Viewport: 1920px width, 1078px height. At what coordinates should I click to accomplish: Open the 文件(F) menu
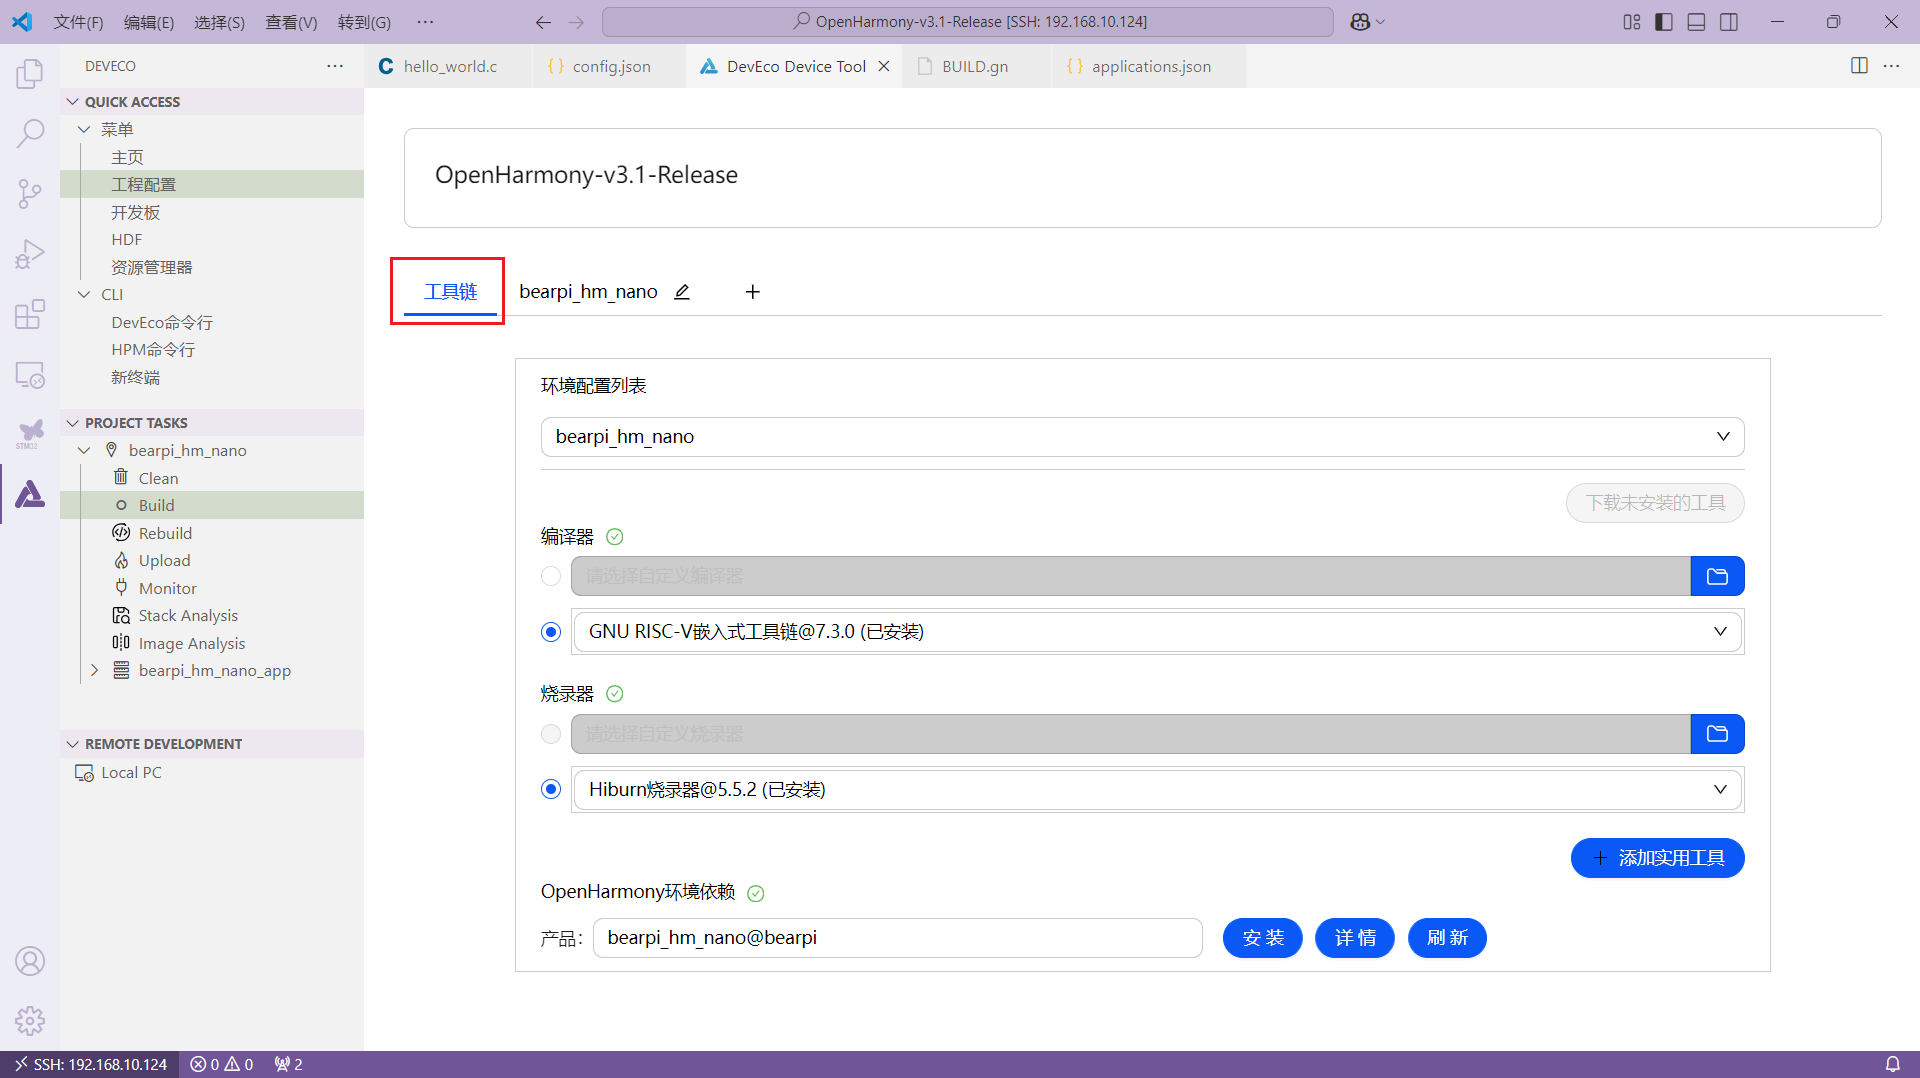78,22
